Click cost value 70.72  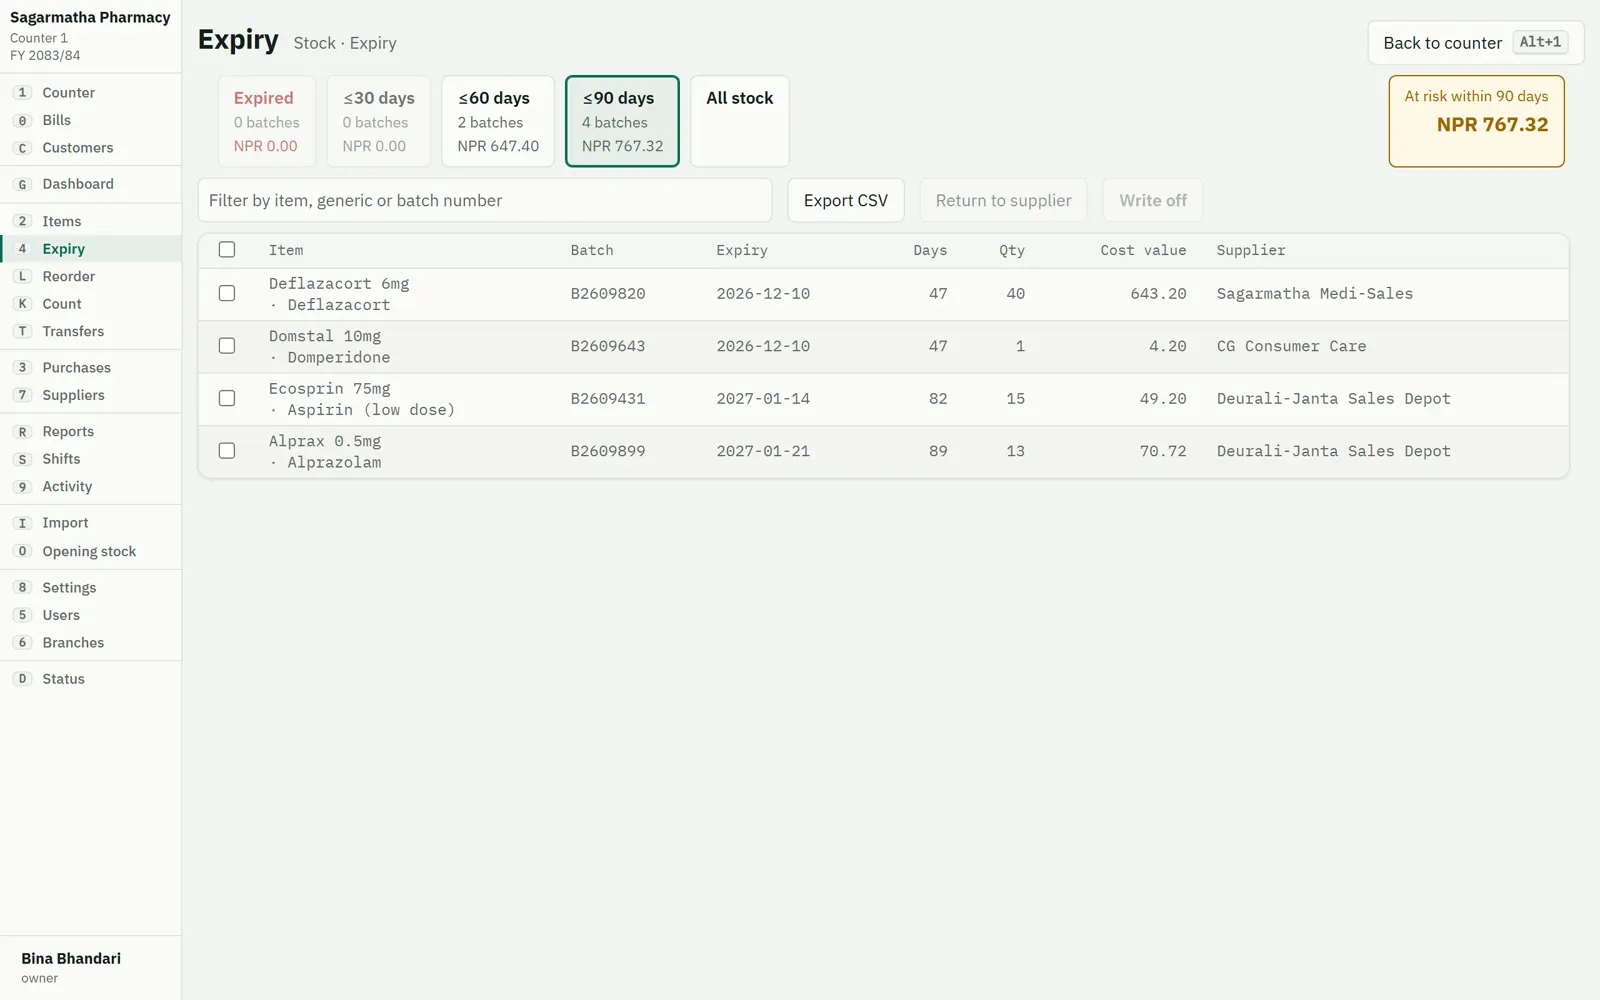[1163, 451]
